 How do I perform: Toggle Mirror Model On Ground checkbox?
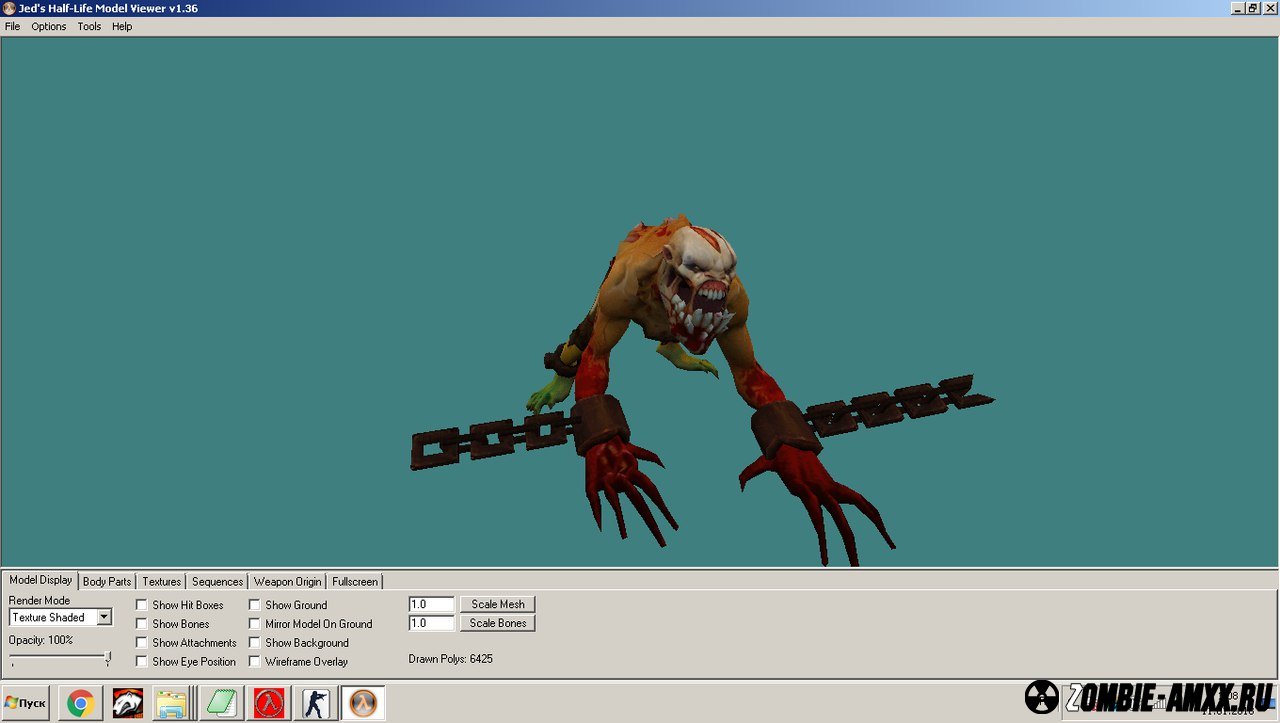point(255,624)
